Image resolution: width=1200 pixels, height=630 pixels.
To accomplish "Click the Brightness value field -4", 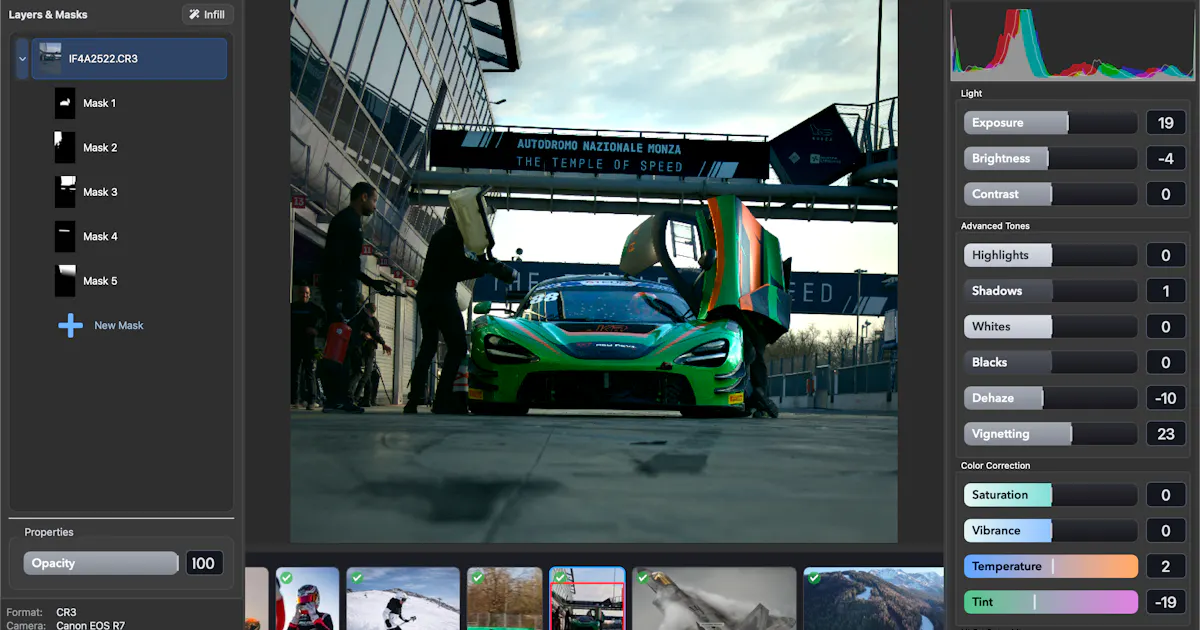I will (x=1166, y=158).
